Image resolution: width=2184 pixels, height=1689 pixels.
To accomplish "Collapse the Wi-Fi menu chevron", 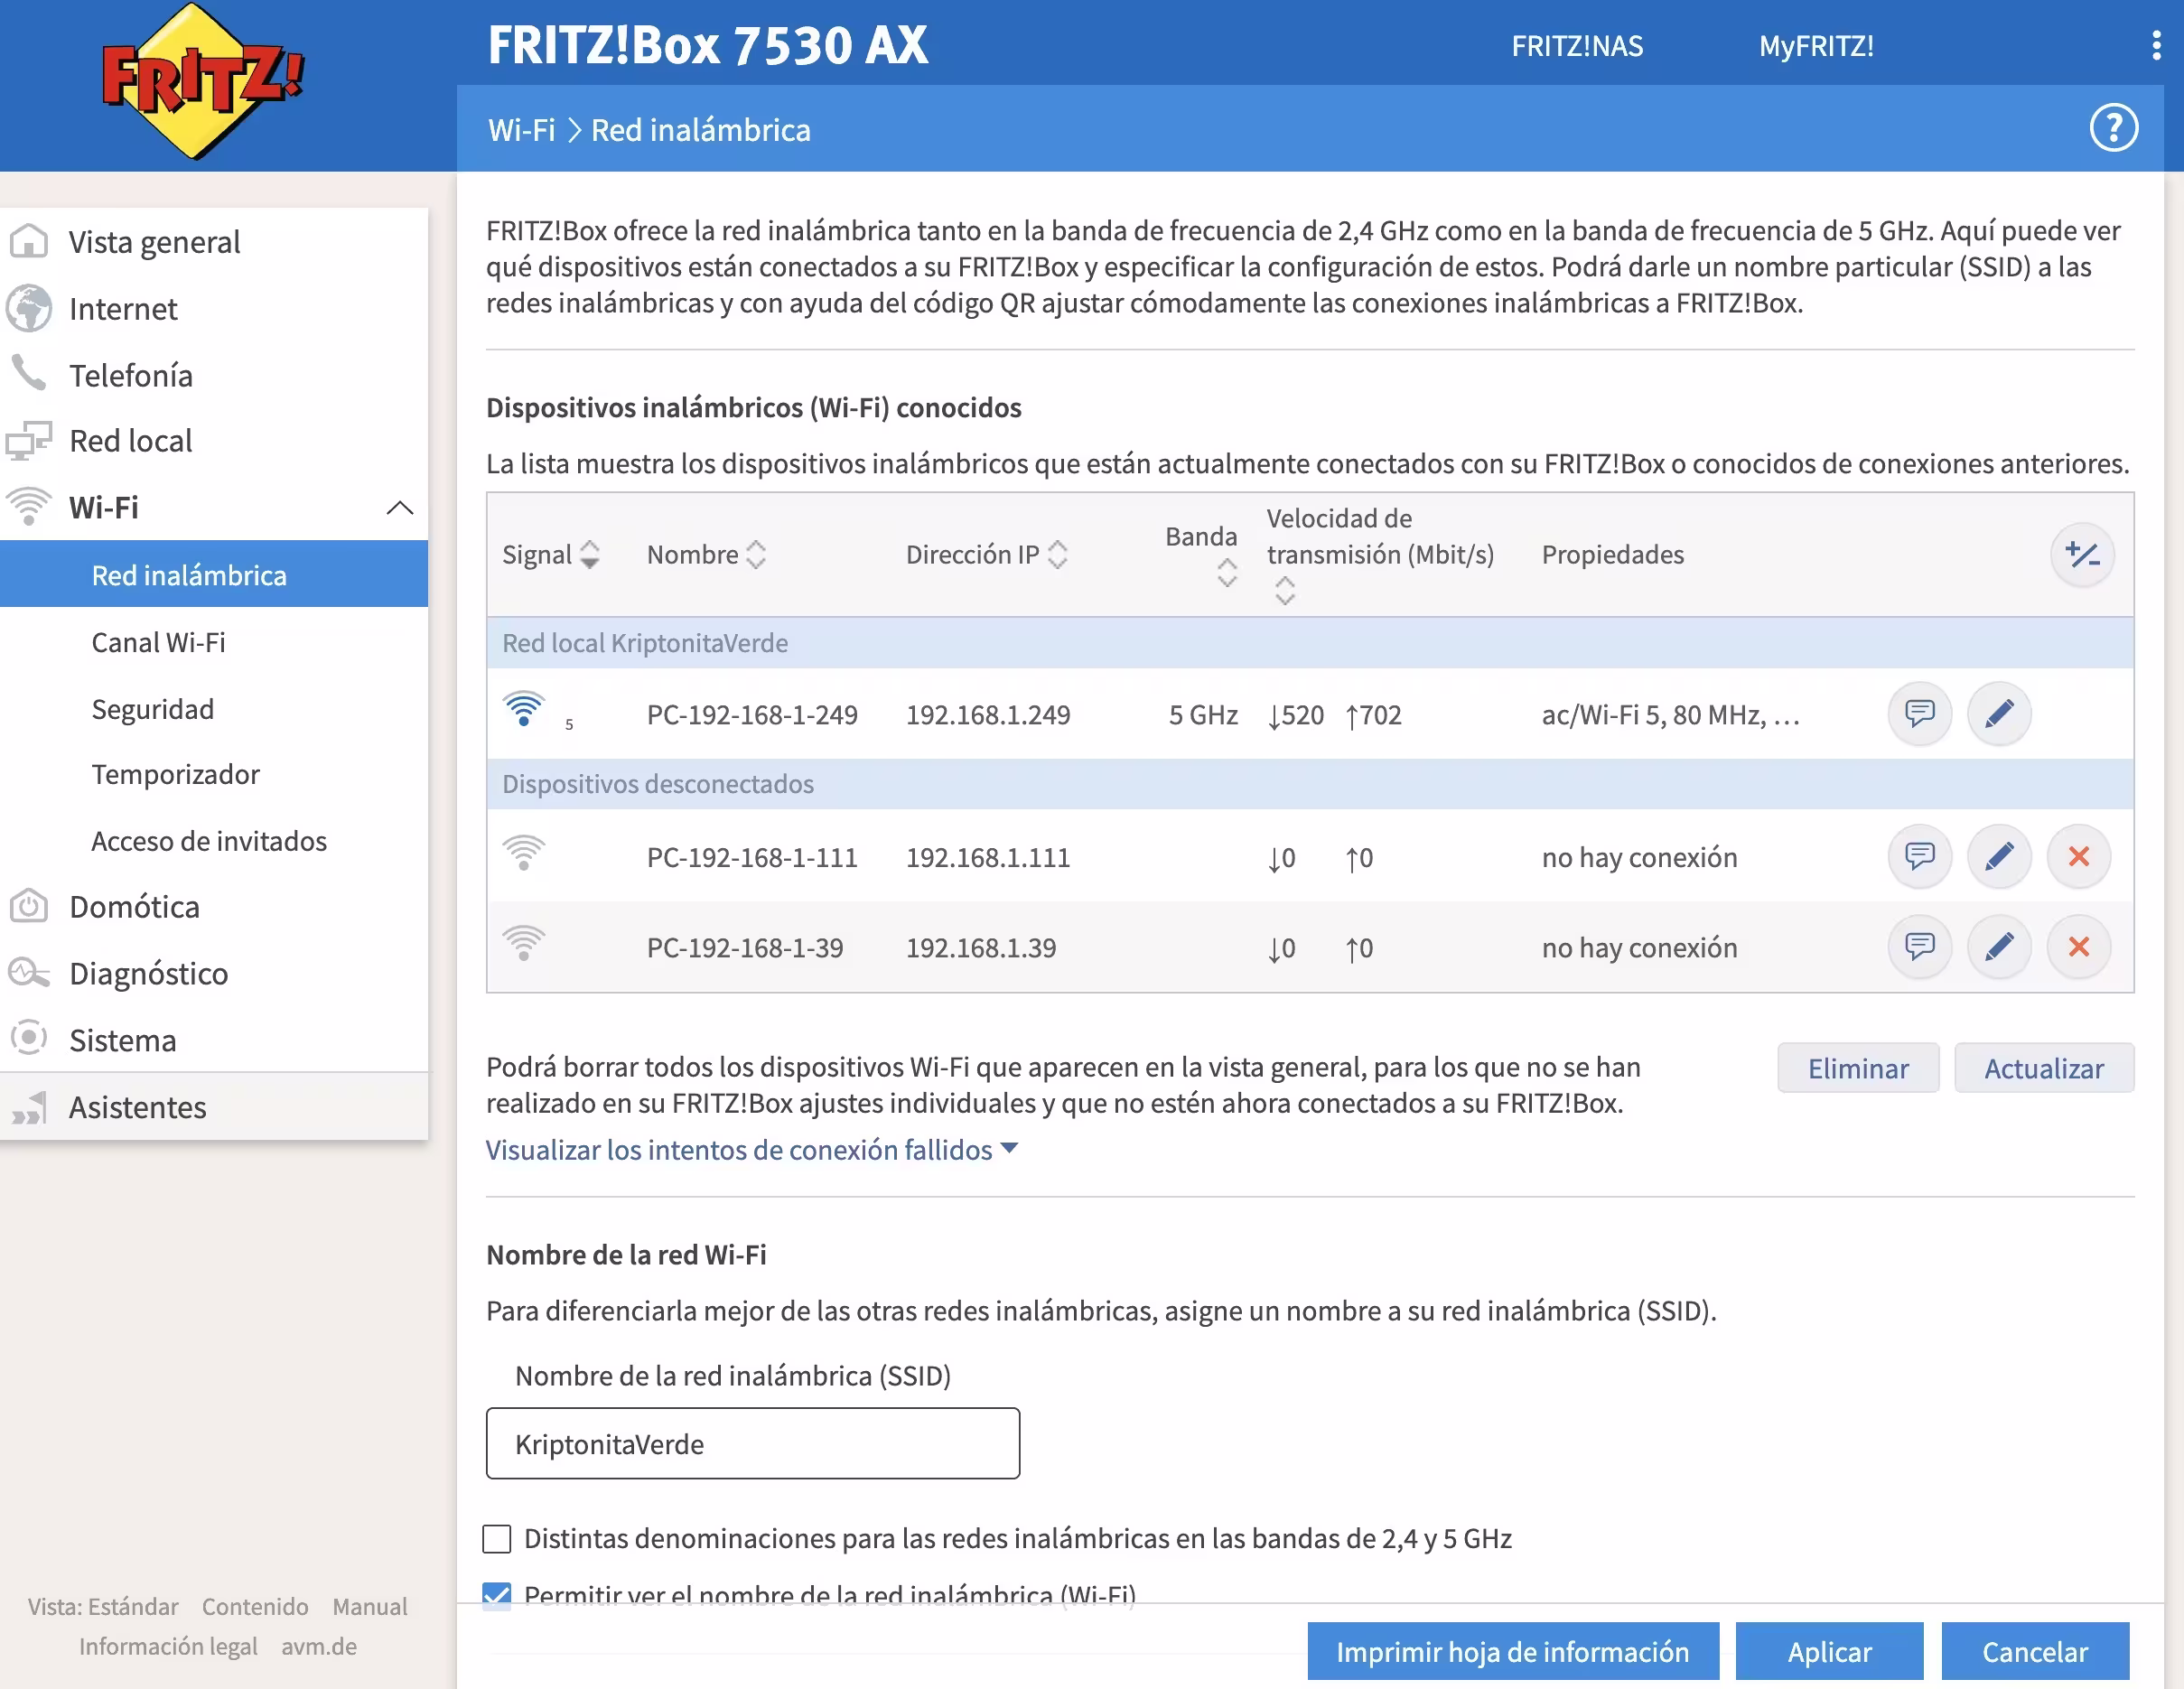I will pos(400,507).
